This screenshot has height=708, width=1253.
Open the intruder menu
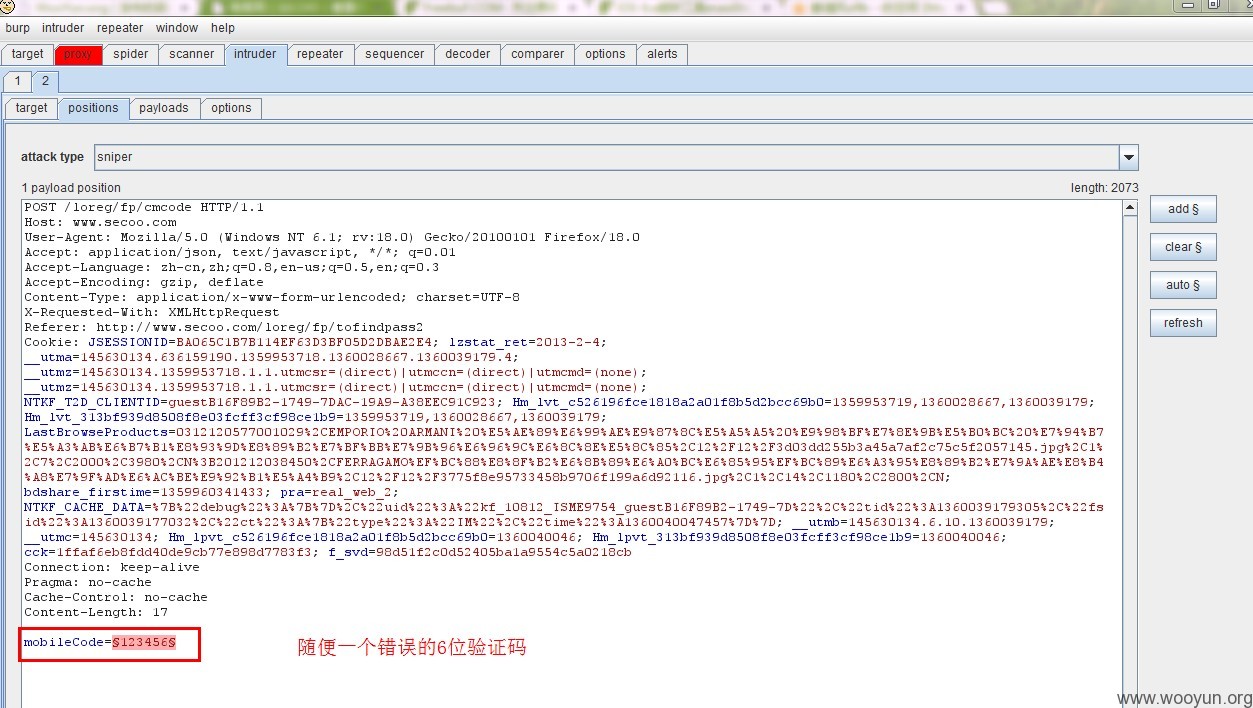click(63, 28)
